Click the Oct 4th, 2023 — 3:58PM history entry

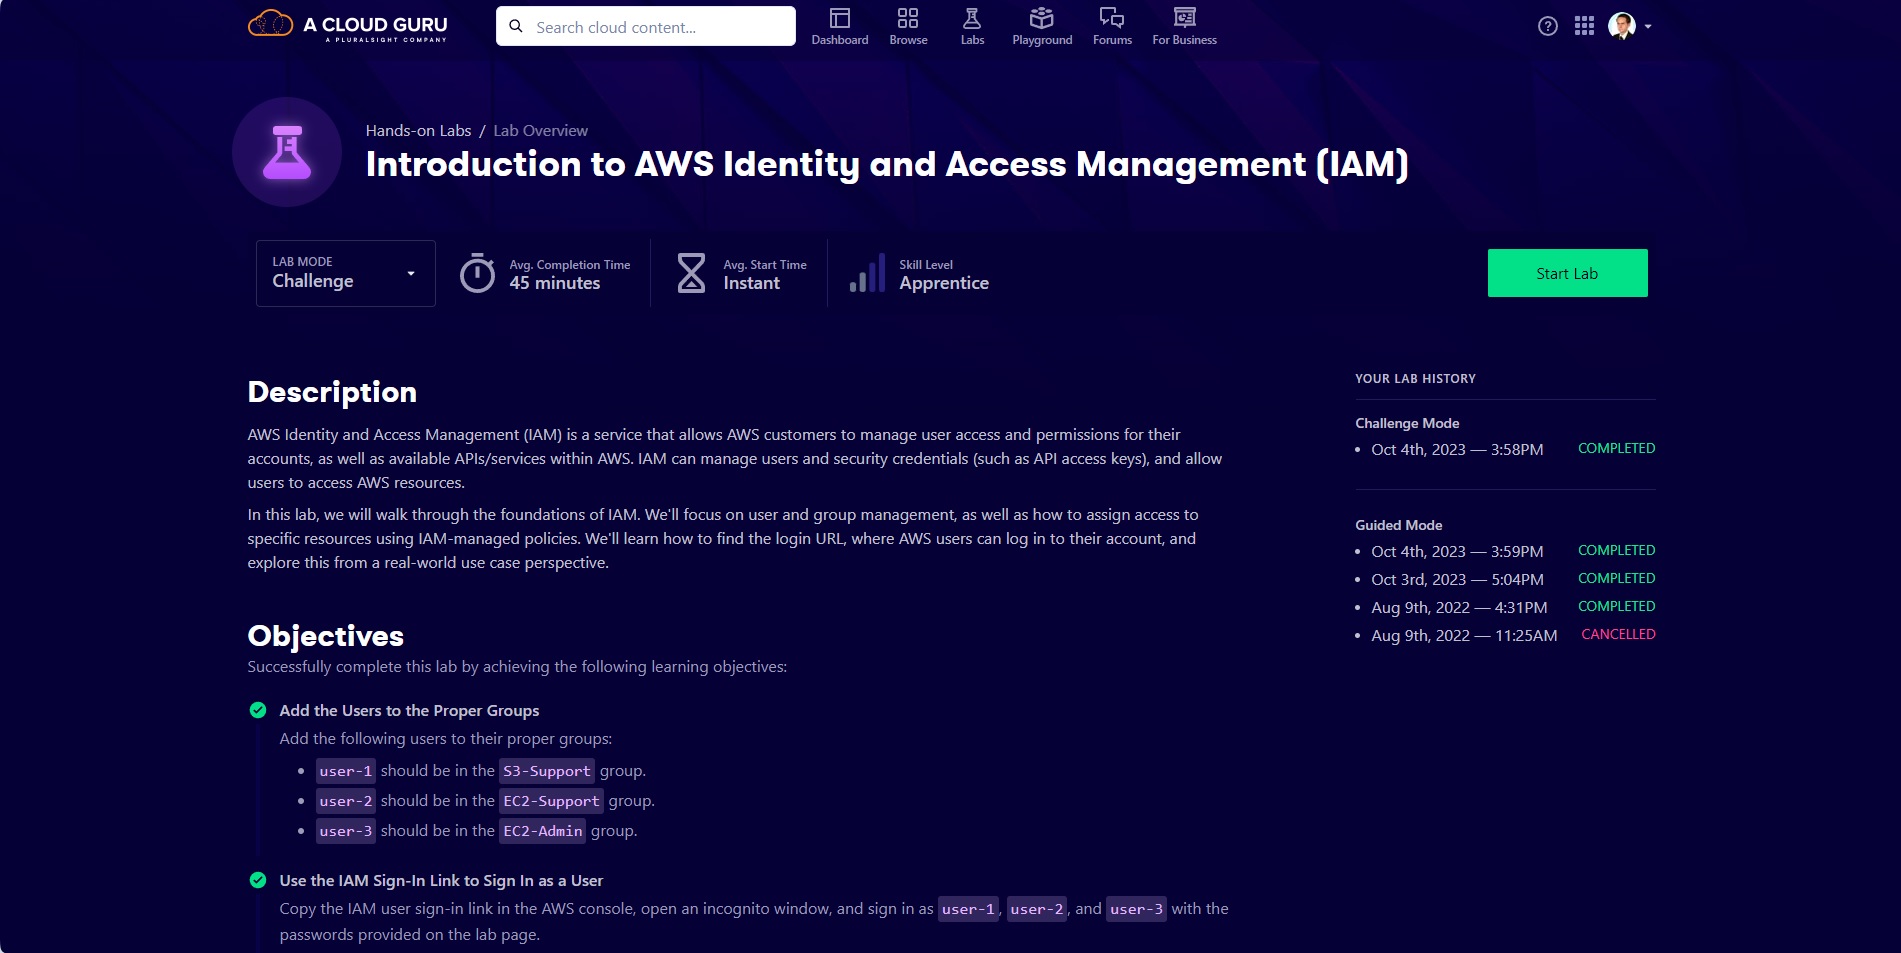1457,450
